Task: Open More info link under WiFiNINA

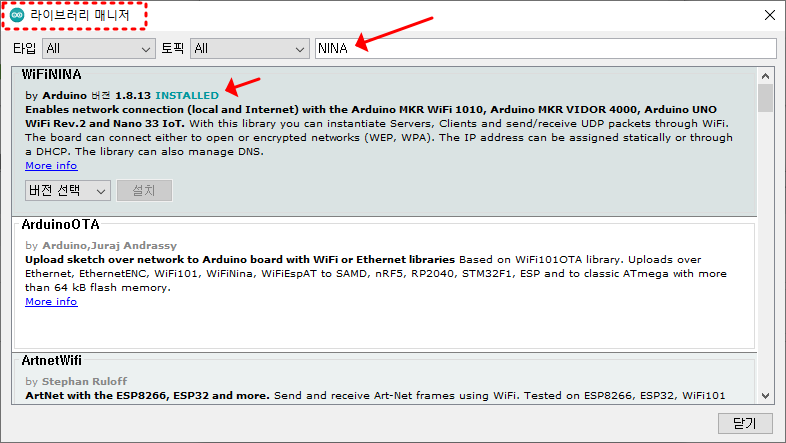Action: (51, 165)
